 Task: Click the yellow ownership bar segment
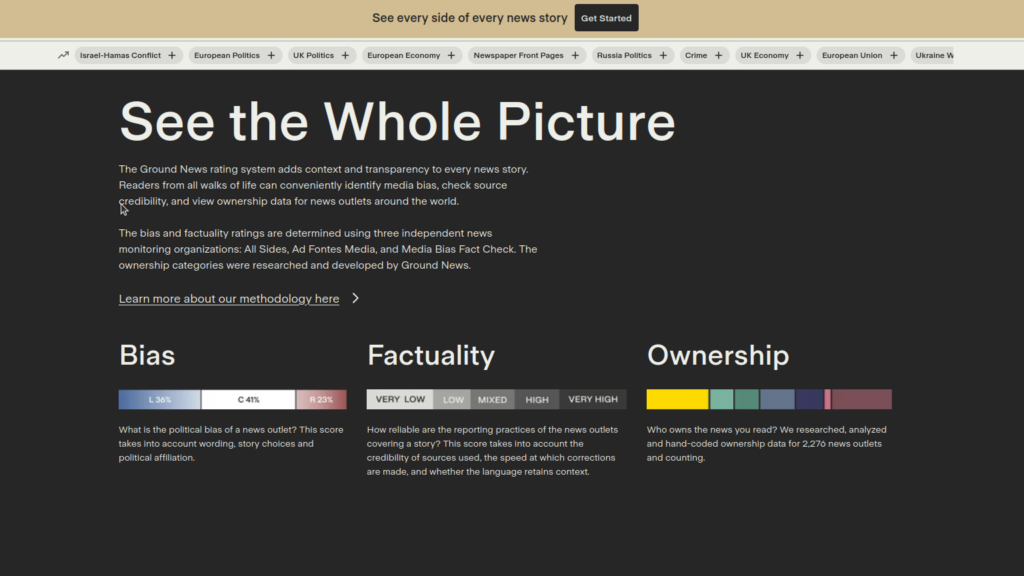677,400
